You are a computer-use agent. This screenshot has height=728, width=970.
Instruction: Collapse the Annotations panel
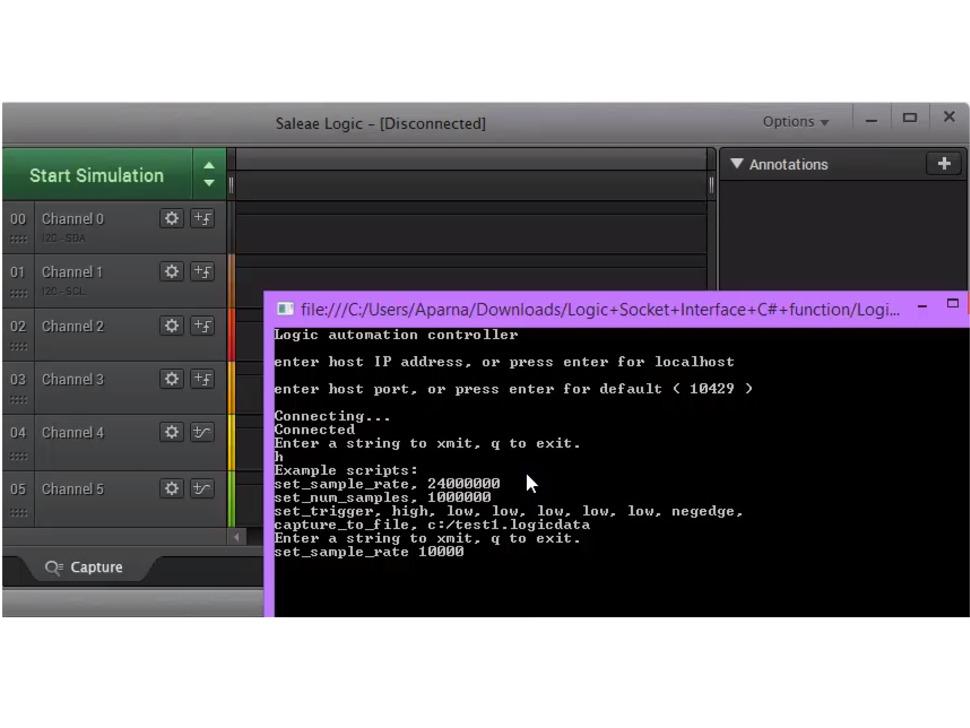(x=737, y=164)
